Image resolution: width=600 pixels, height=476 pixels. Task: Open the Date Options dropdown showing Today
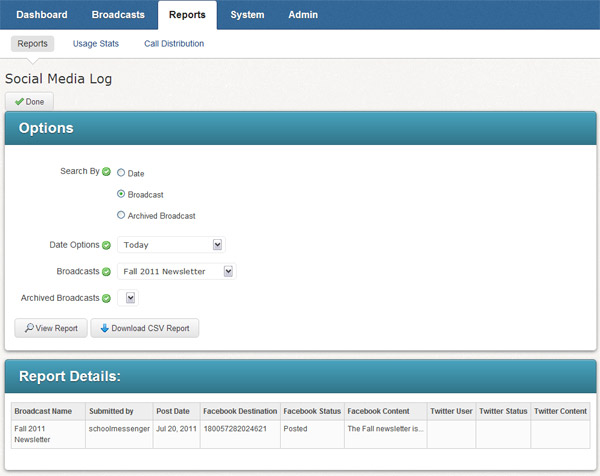tap(171, 245)
